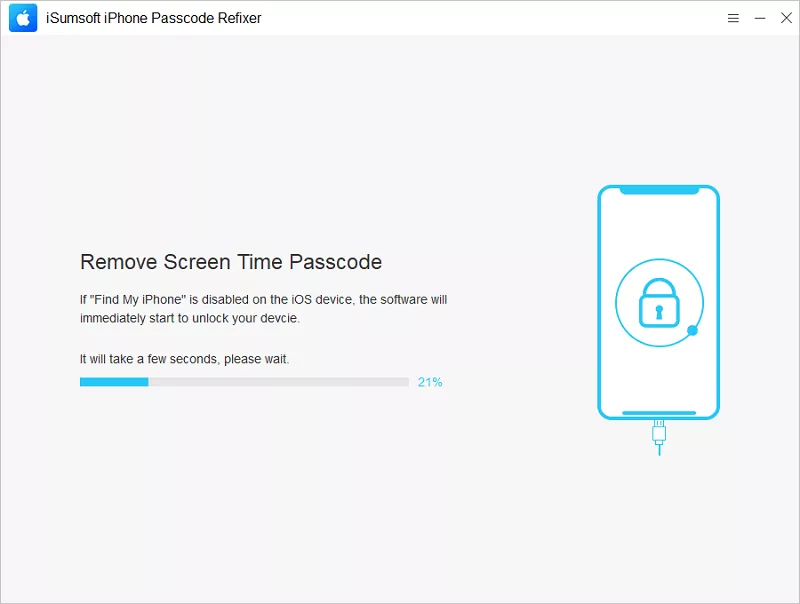Click the "Remove Screen Time Passcode" heading
The image size is (800, 604).
231,262
